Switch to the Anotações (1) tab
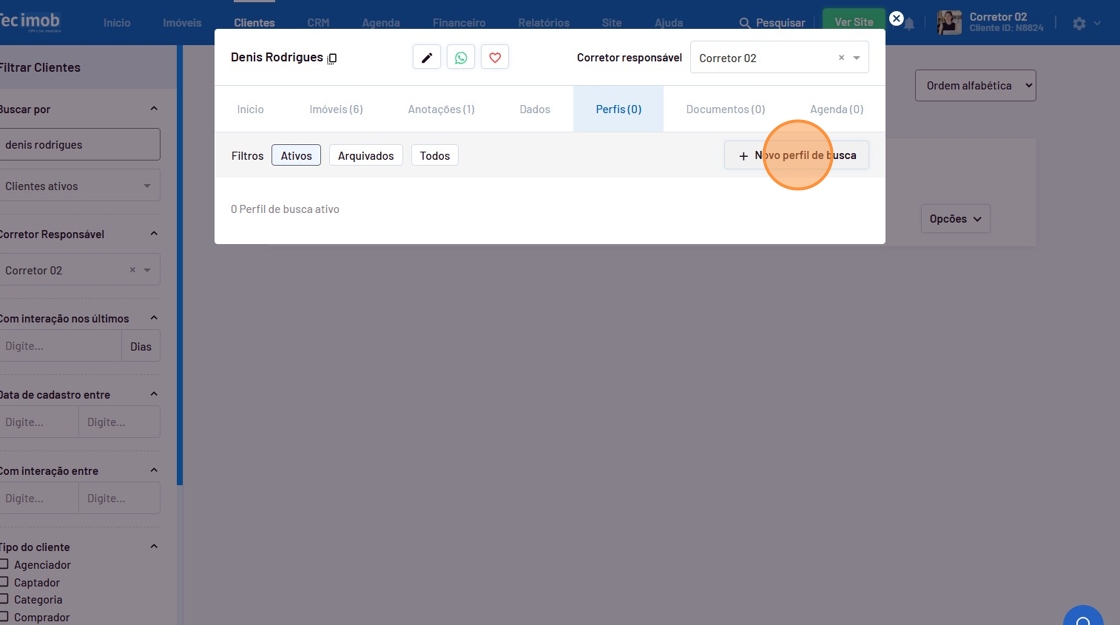1120x625 pixels. [441, 109]
